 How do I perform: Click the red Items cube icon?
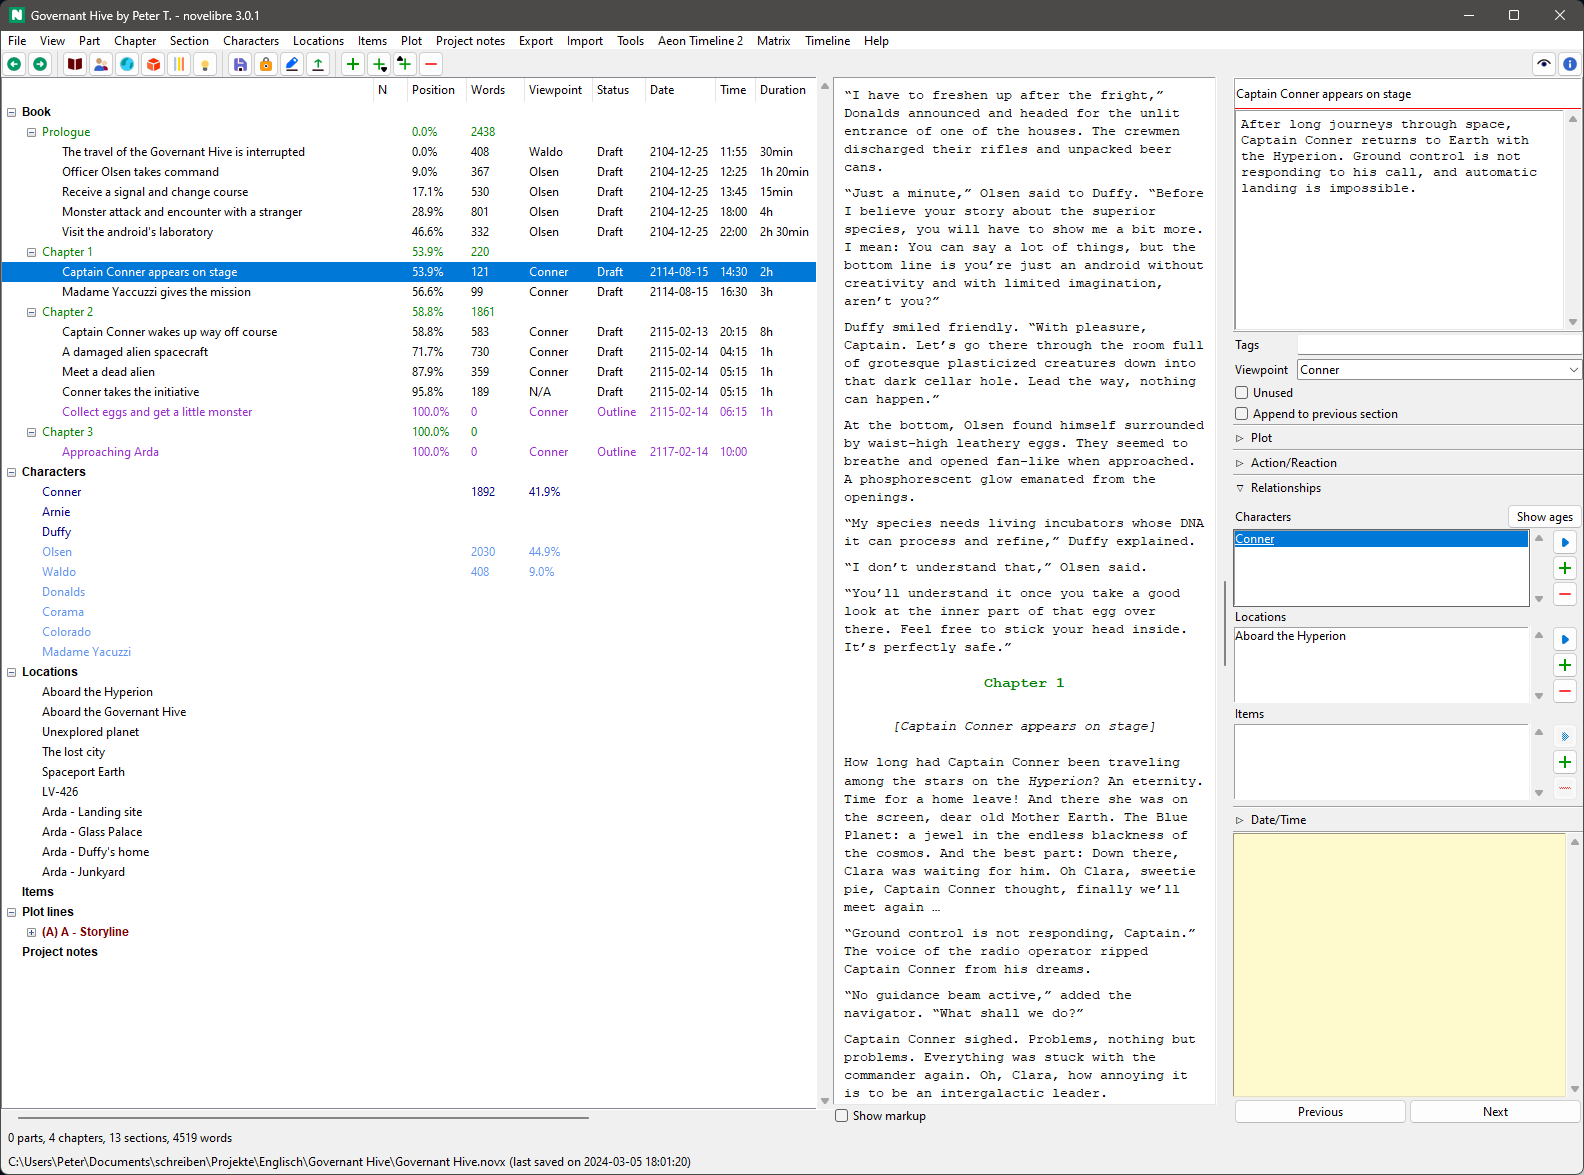click(153, 64)
